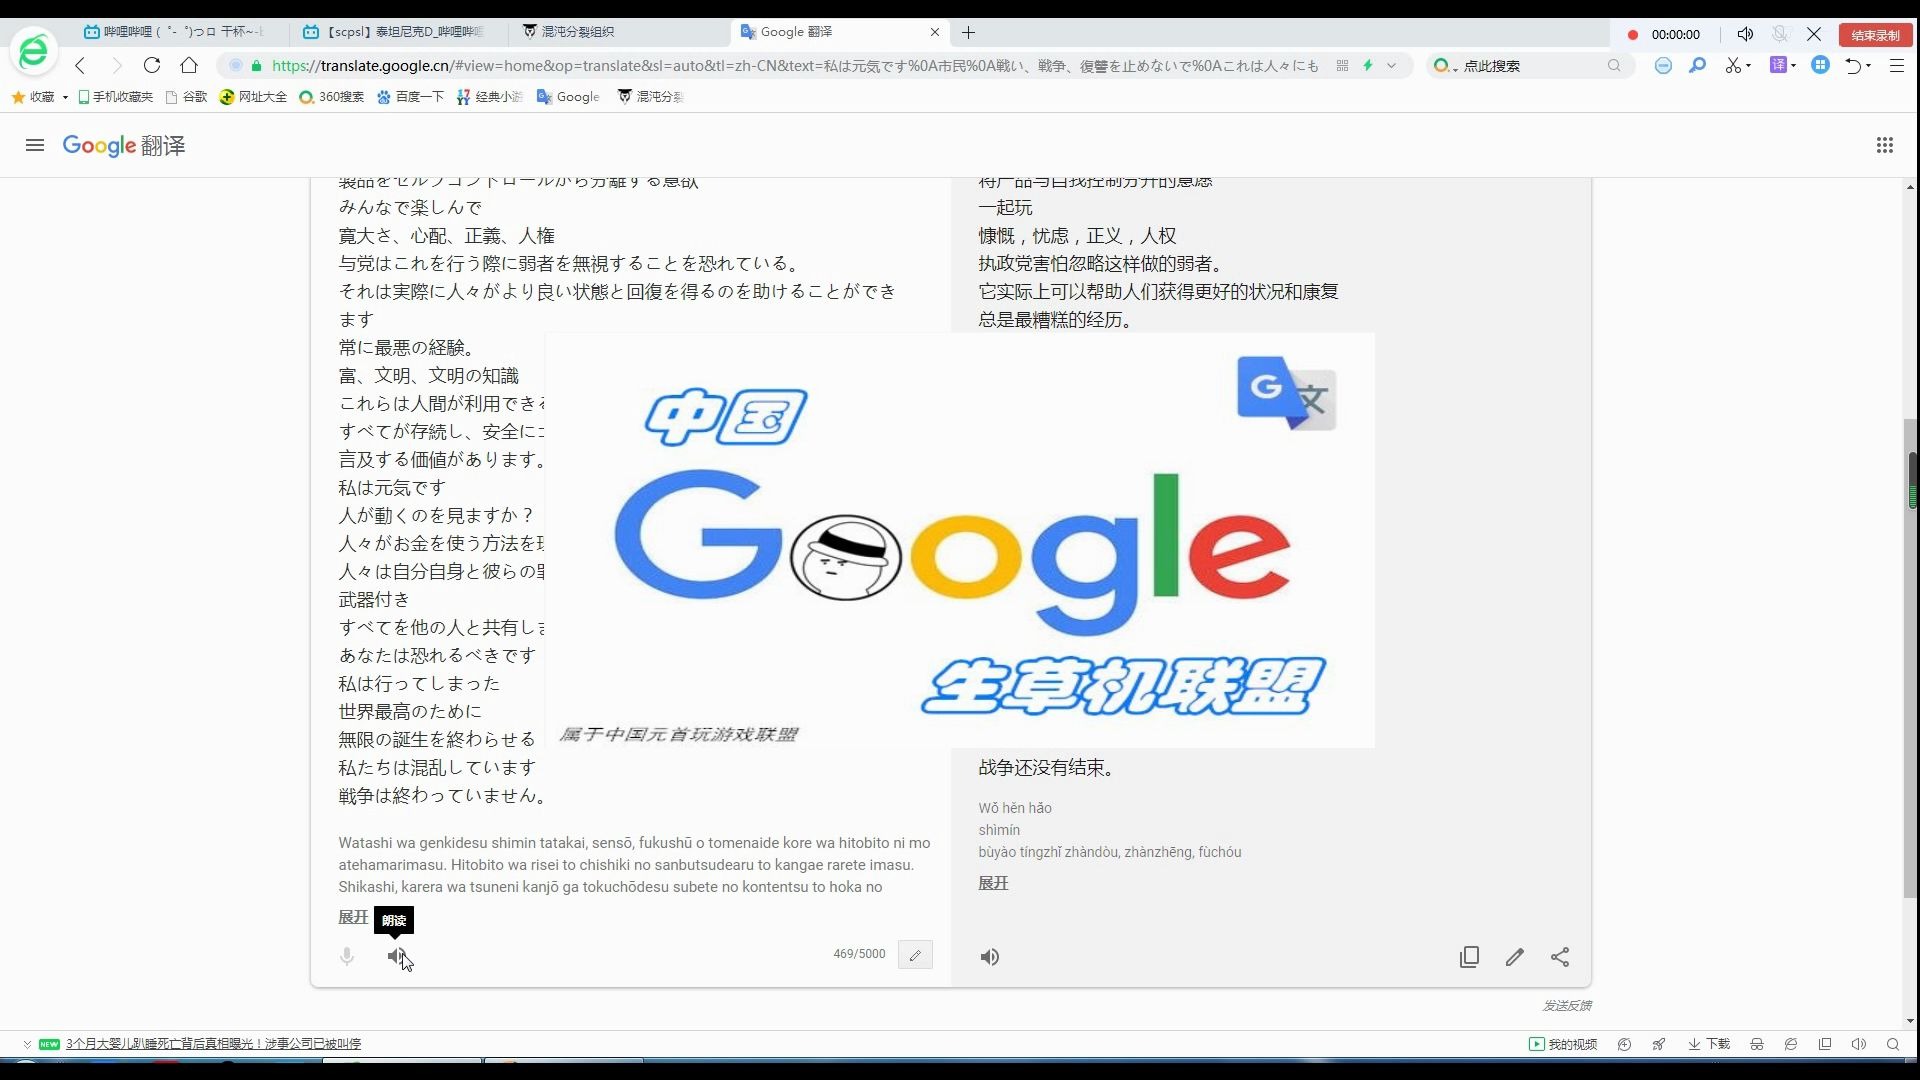Open 我的视频 in the status bar

coord(1563,1044)
